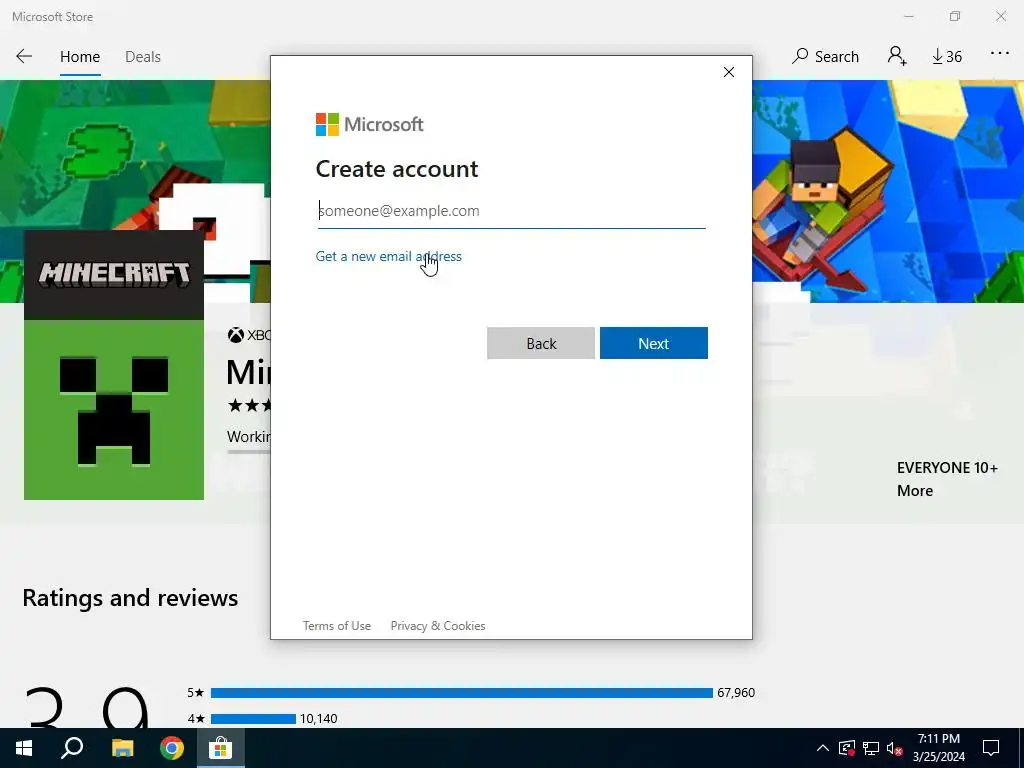The image size is (1024, 768).
Task: Open taskbar search magnifier
Action: click(72, 748)
